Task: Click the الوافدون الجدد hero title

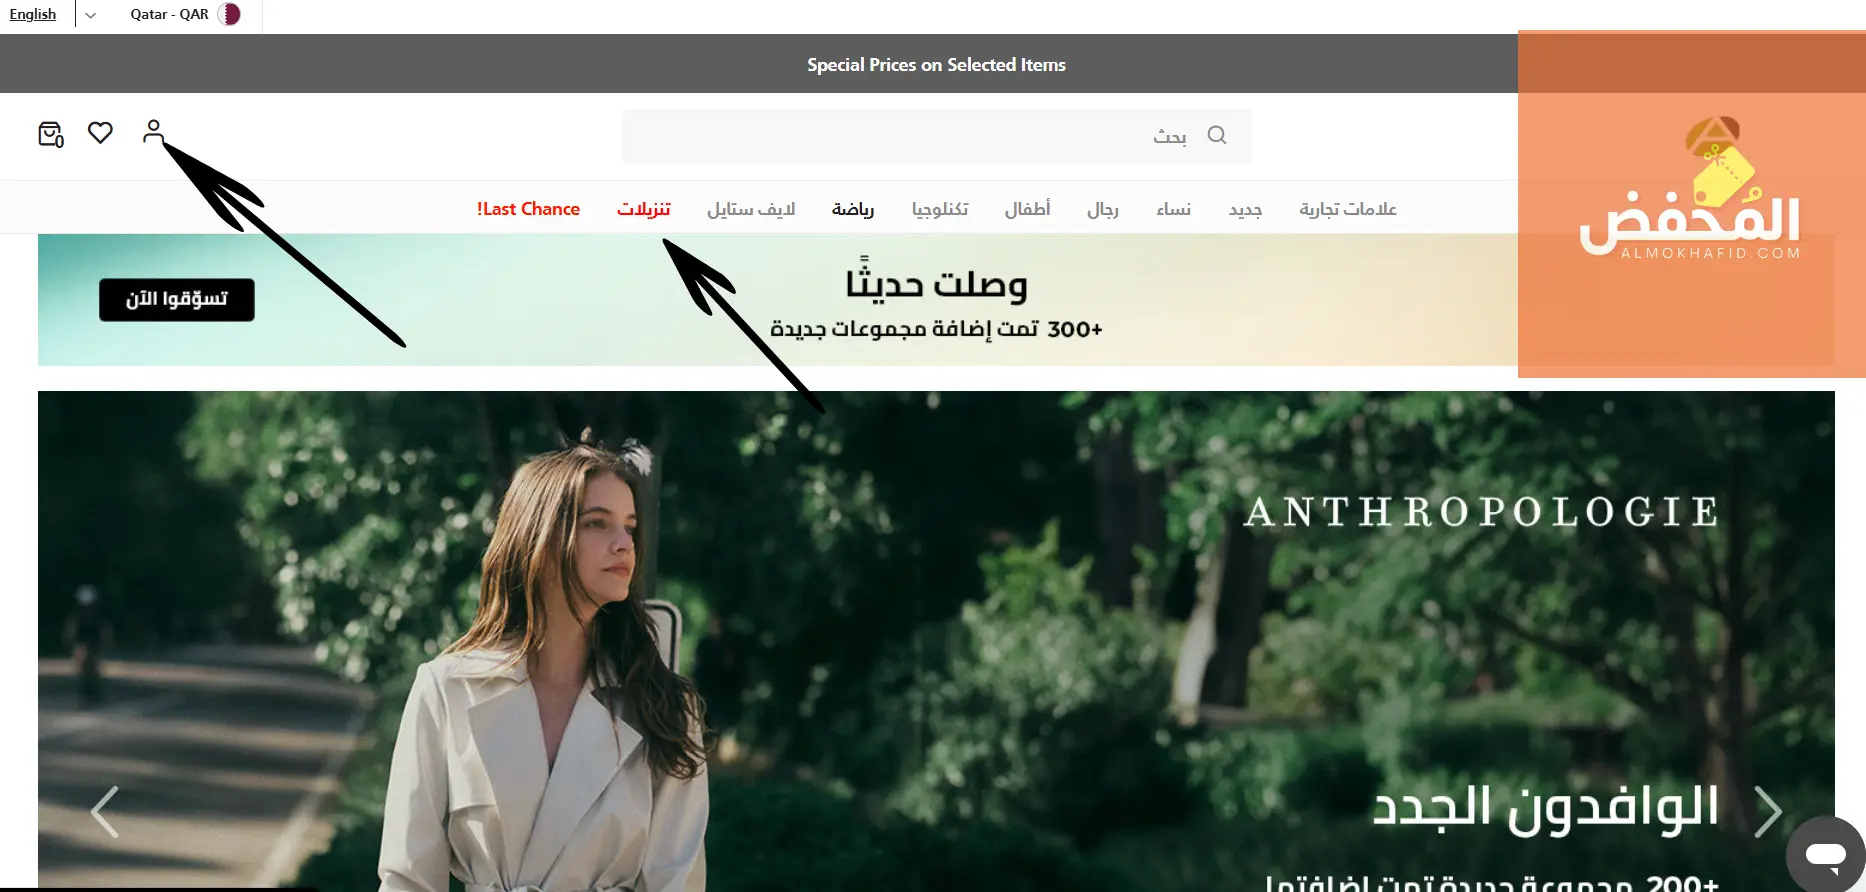Action: click(1545, 808)
